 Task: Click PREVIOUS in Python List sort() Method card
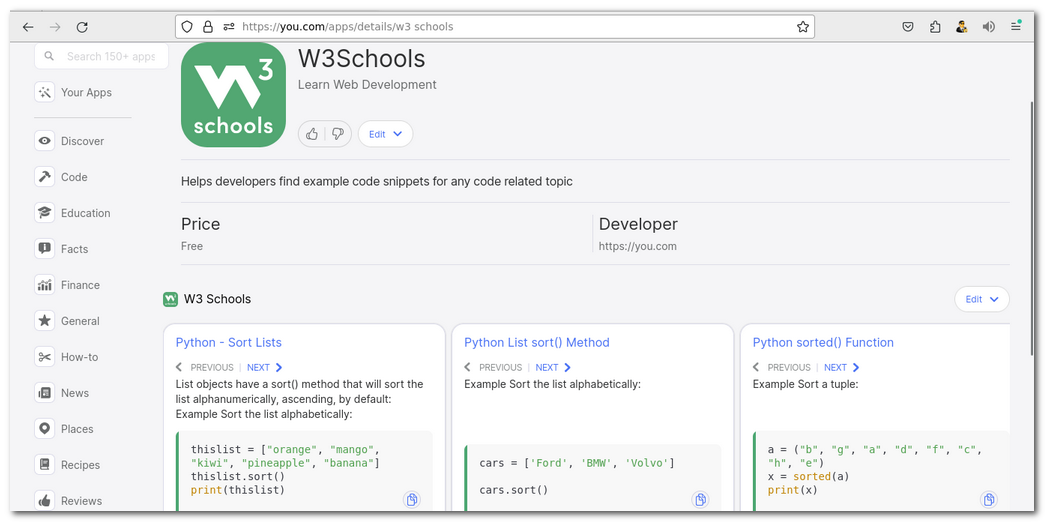[494, 367]
